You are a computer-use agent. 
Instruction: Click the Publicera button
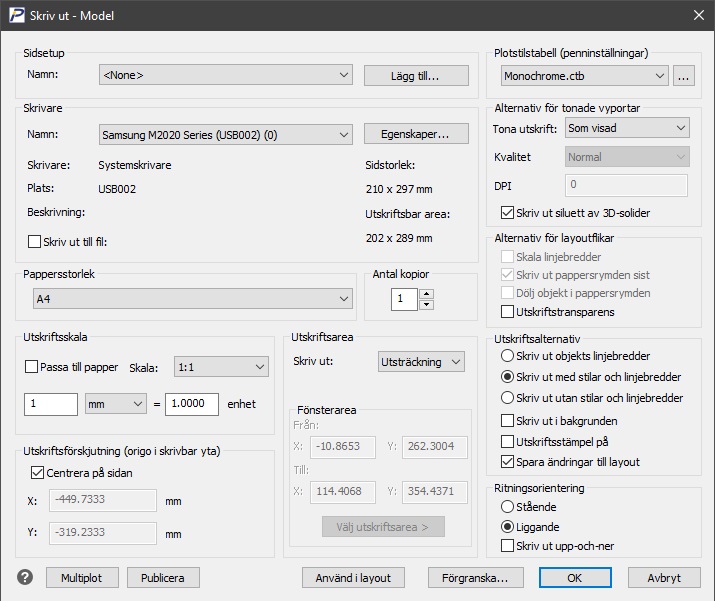point(163,578)
